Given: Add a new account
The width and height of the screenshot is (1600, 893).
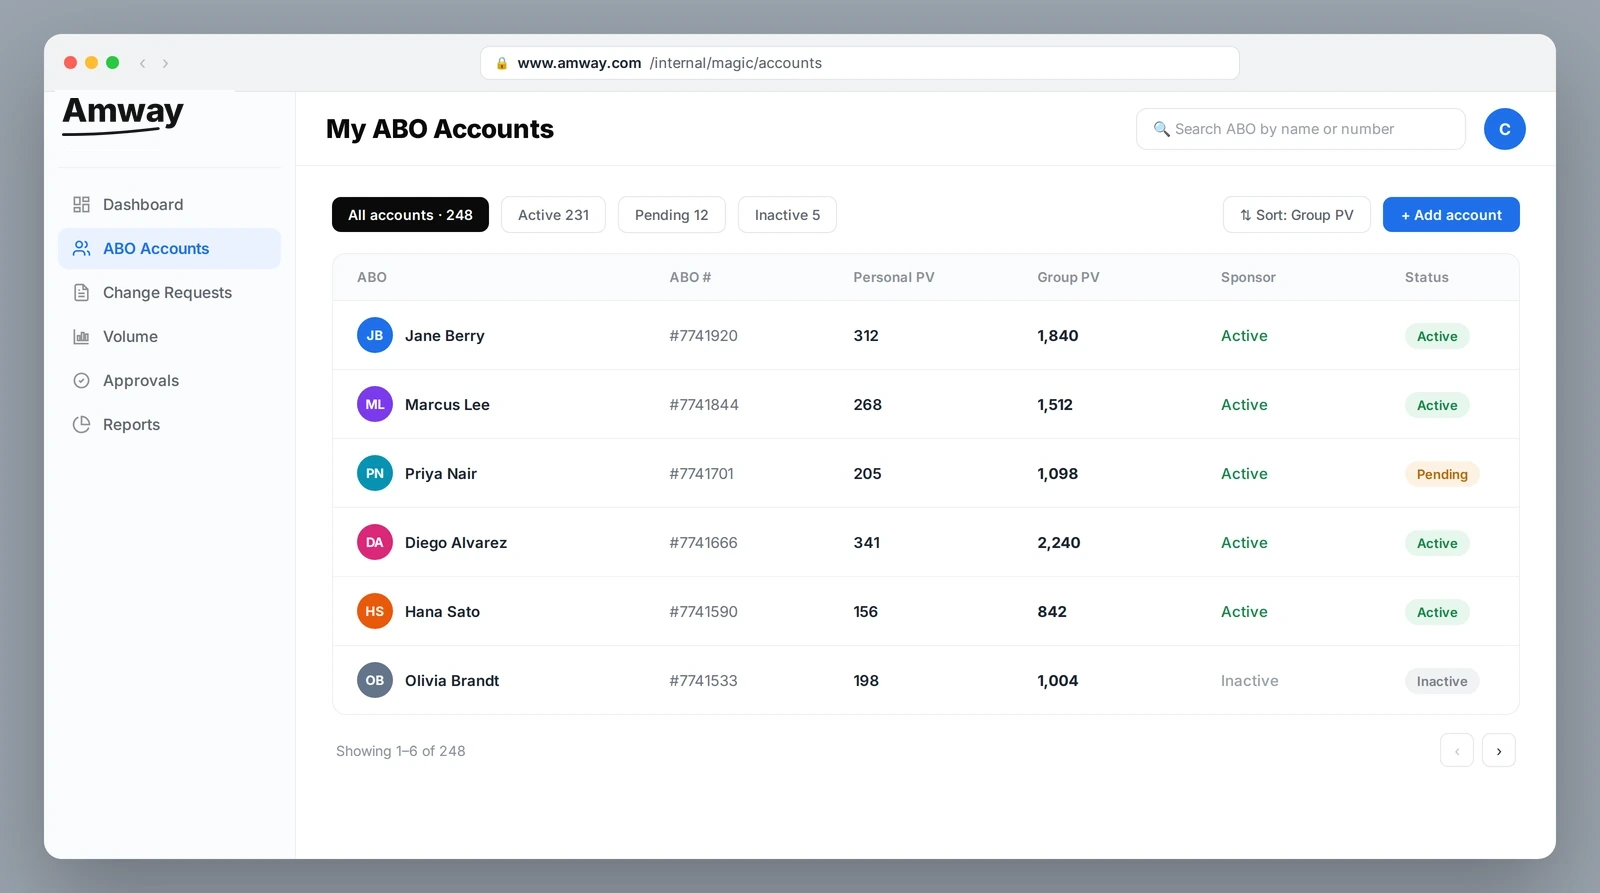Looking at the screenshot, I should [1451, 215].
